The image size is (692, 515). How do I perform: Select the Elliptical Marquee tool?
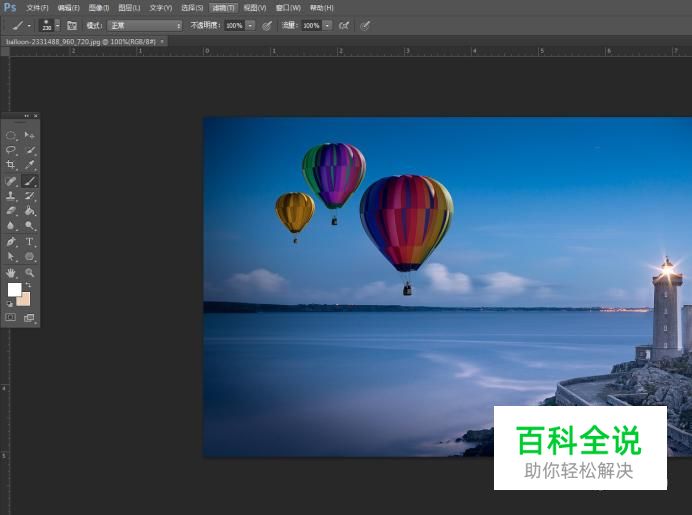(x=11, y=135)
